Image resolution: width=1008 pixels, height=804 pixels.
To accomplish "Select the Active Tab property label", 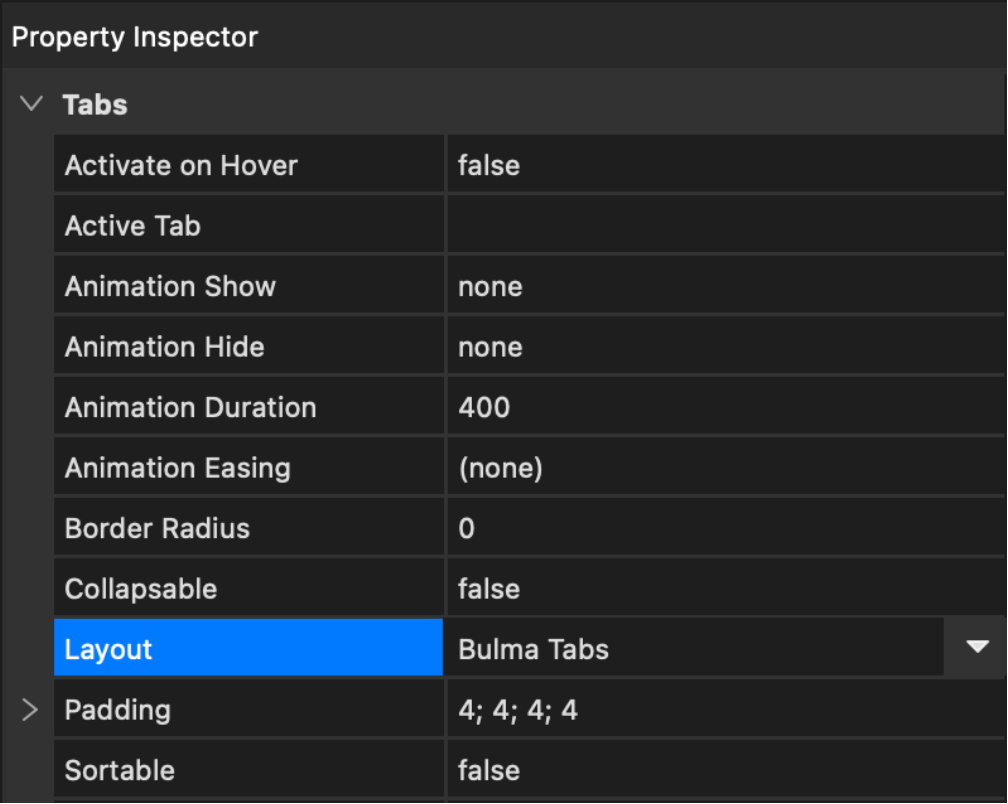I will click(133, 226).
